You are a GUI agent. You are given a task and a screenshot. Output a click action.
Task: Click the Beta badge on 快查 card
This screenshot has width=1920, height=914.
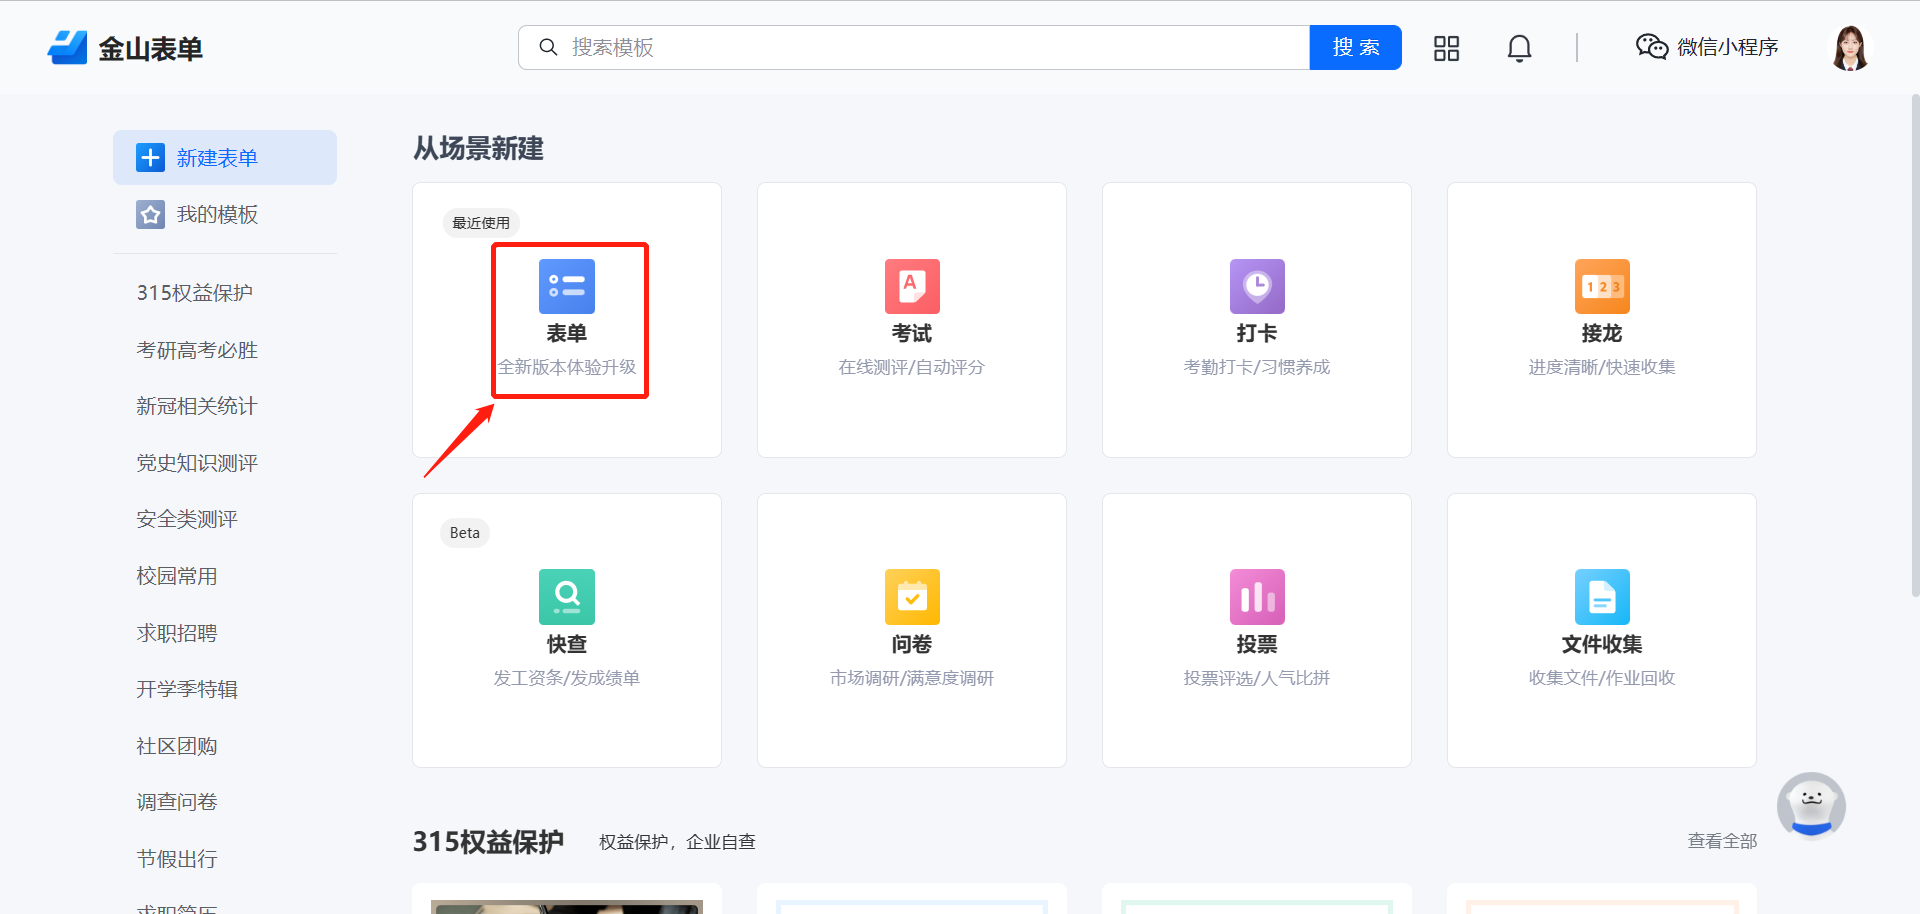pyautogui.click(x=465, y=533)
